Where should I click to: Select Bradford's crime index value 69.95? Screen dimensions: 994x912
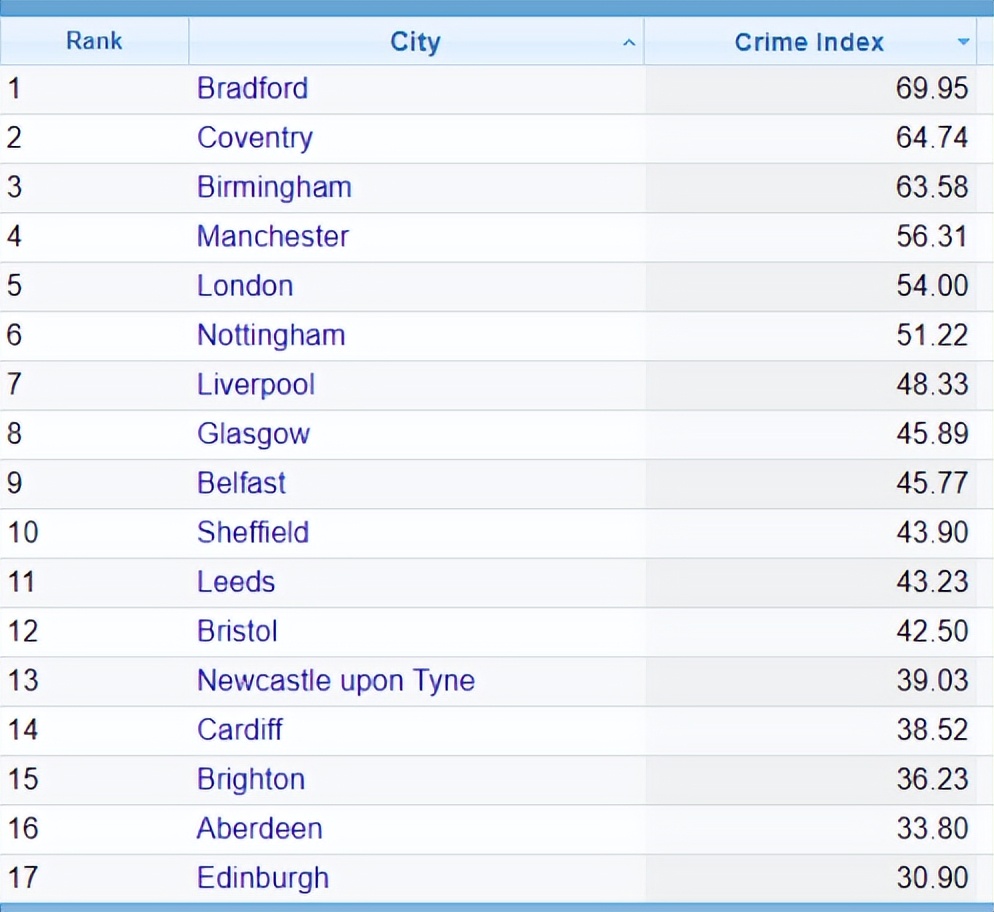931,88
